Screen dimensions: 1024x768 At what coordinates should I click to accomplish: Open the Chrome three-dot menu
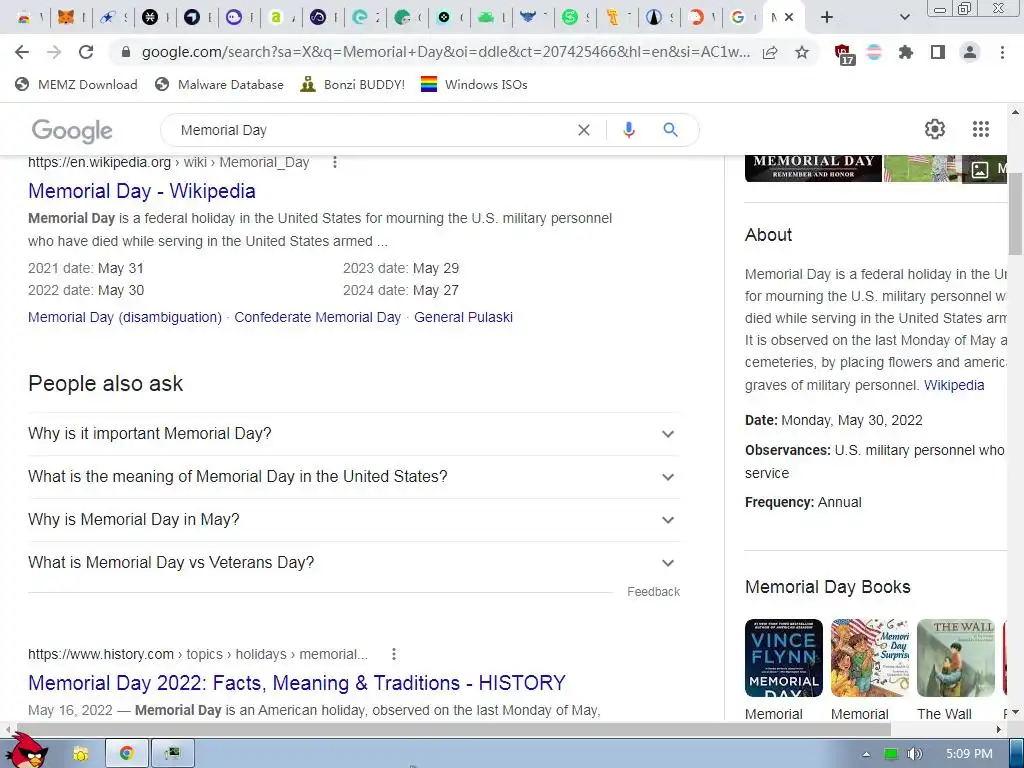(1002, 52)
